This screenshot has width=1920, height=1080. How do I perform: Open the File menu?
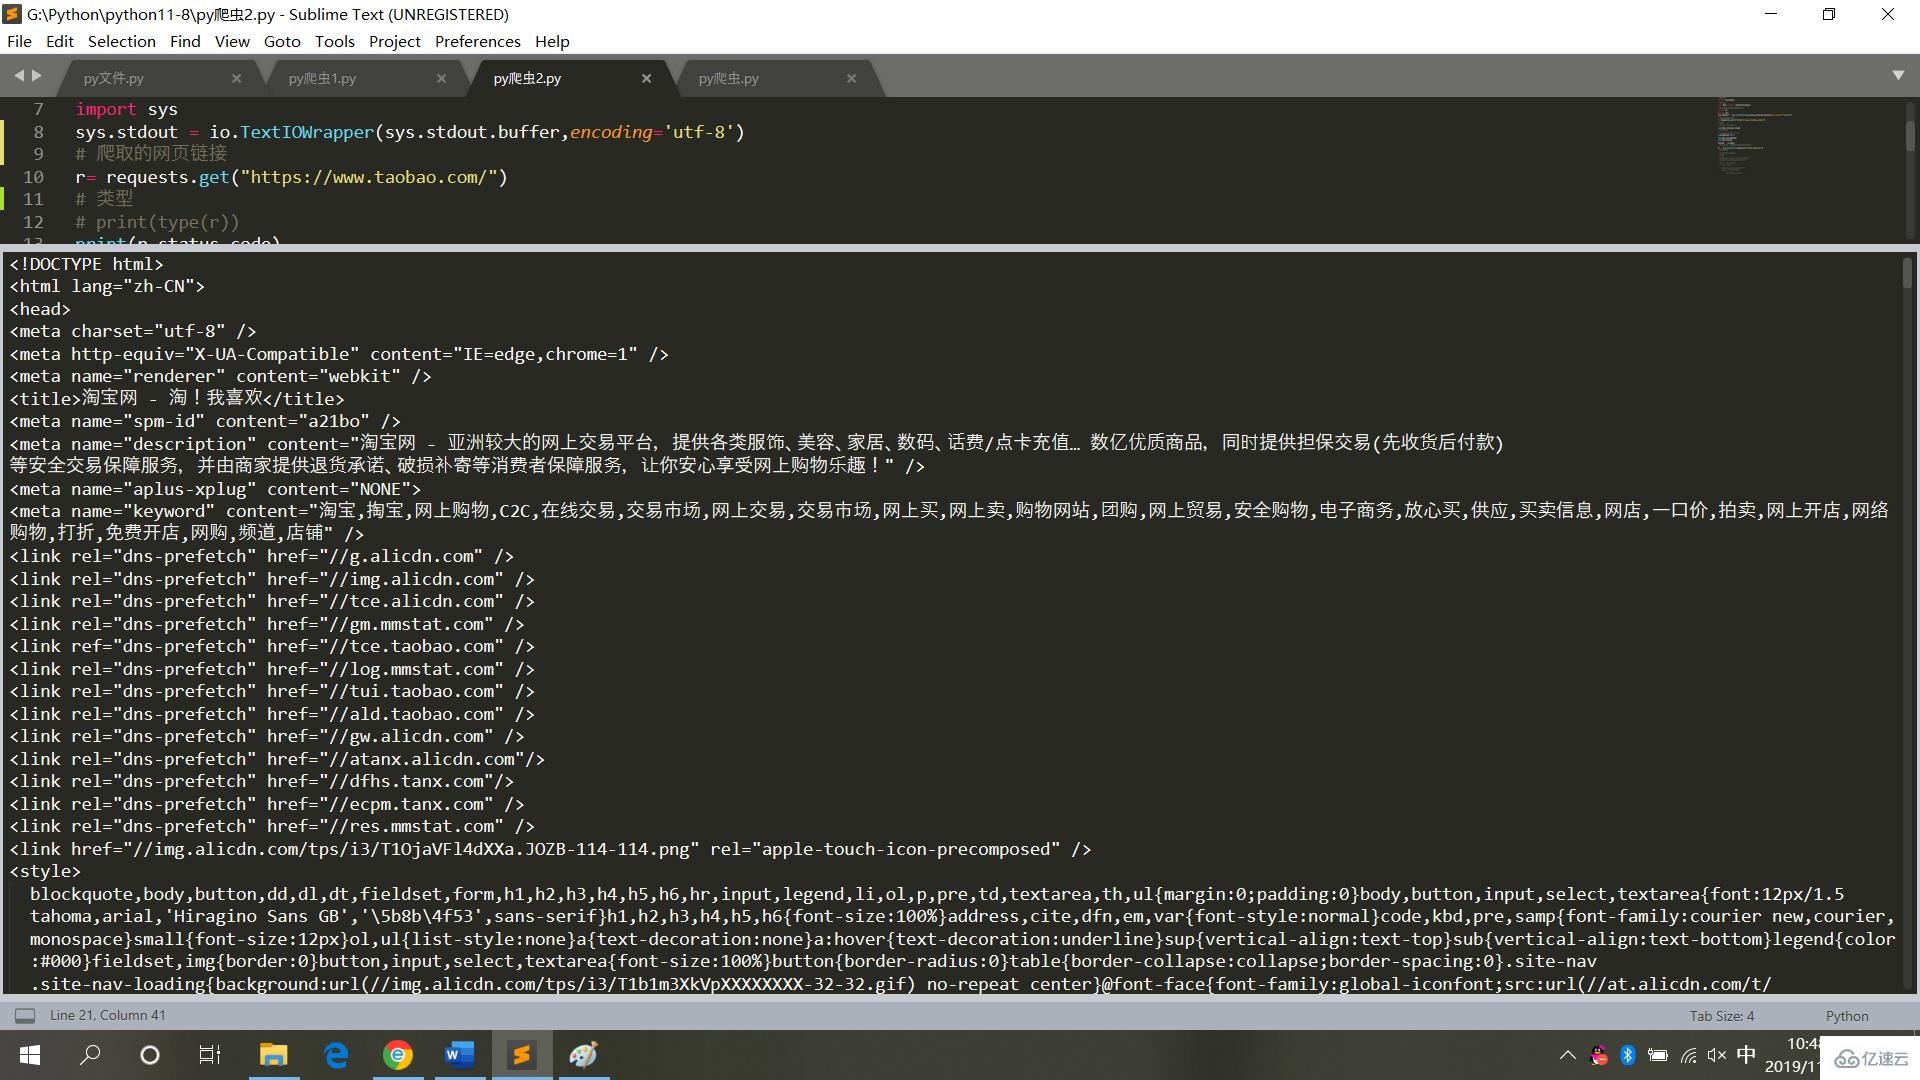coord(19,41)
